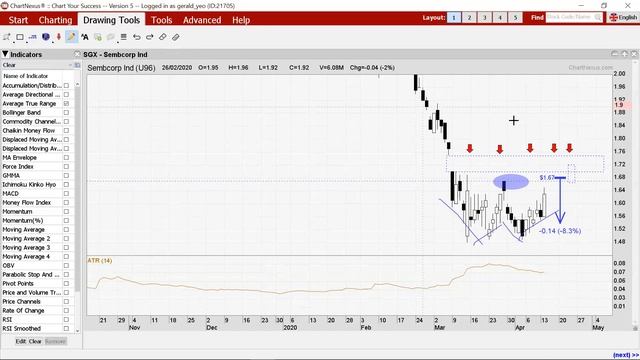Open the rectangle tool dropdown arrow

coord(27,42)
